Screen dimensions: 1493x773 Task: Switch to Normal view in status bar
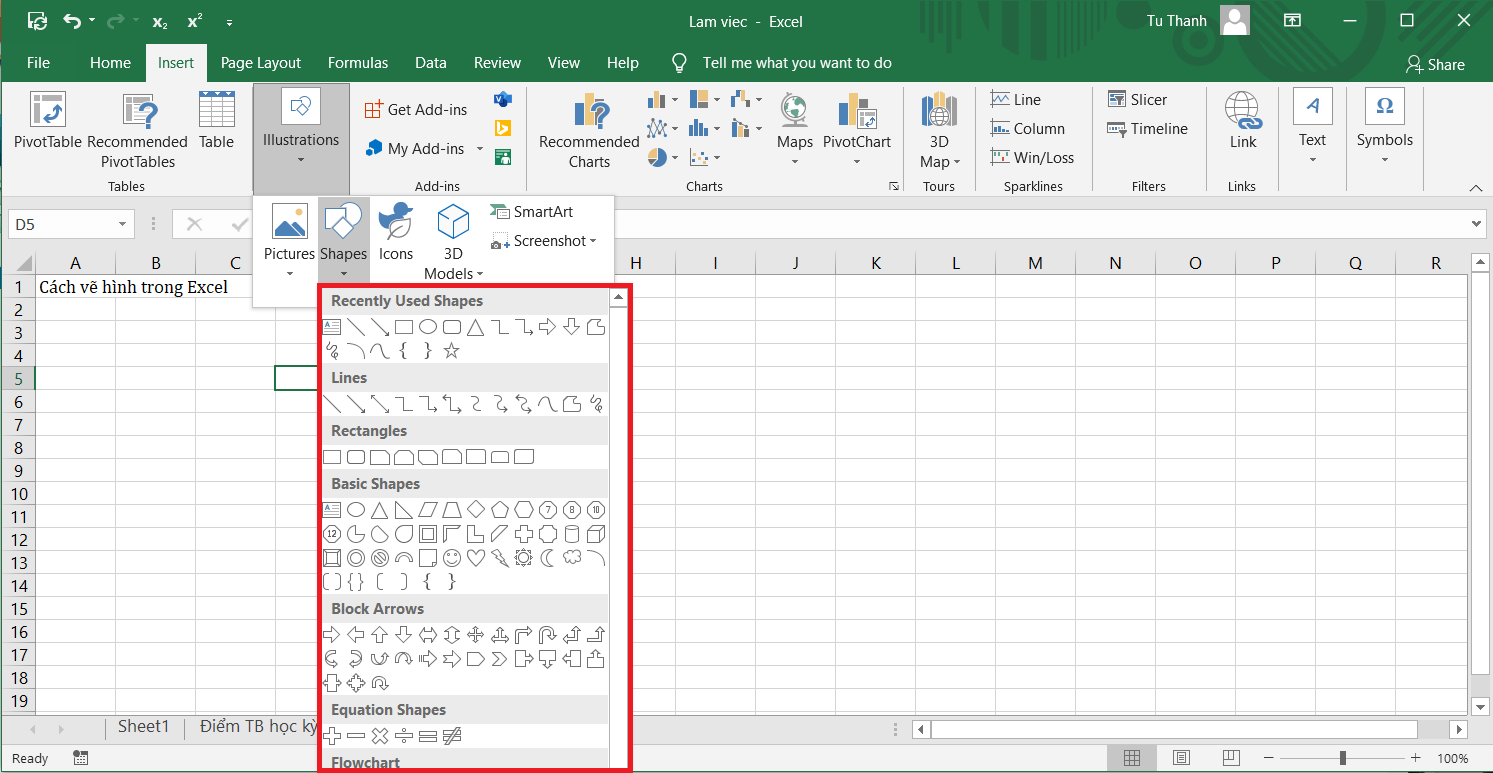click(1131, 758)
